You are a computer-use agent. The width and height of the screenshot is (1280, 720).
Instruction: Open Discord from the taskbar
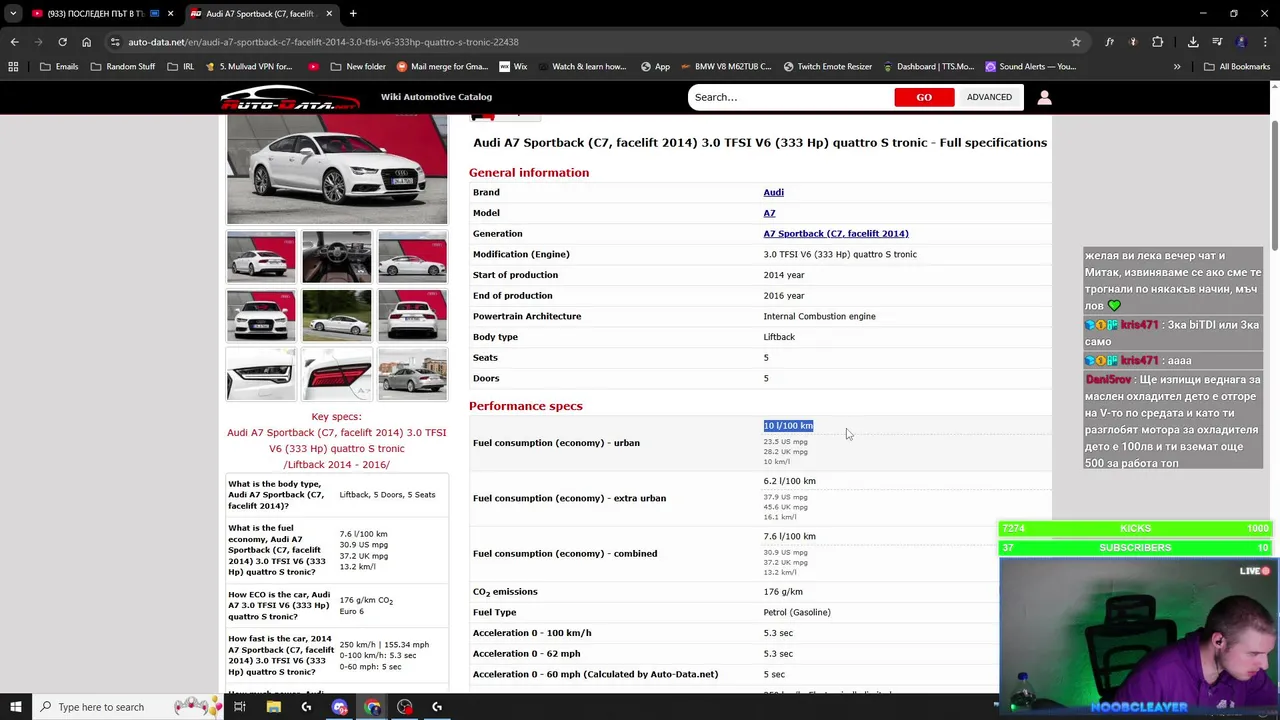tap(339, 707)
